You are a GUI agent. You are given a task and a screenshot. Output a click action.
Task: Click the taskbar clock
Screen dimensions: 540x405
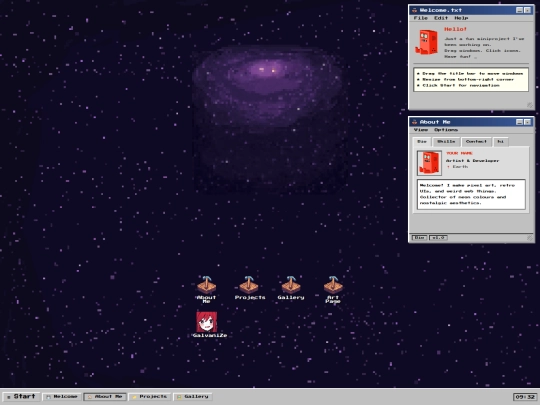pyautogui.click(x=525, y=397)
